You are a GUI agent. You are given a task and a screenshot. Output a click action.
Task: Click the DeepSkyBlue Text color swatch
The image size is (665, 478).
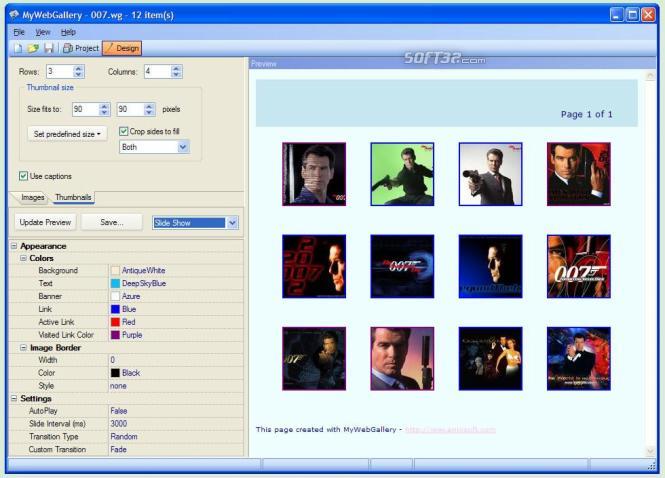click(x=115, y=283)
